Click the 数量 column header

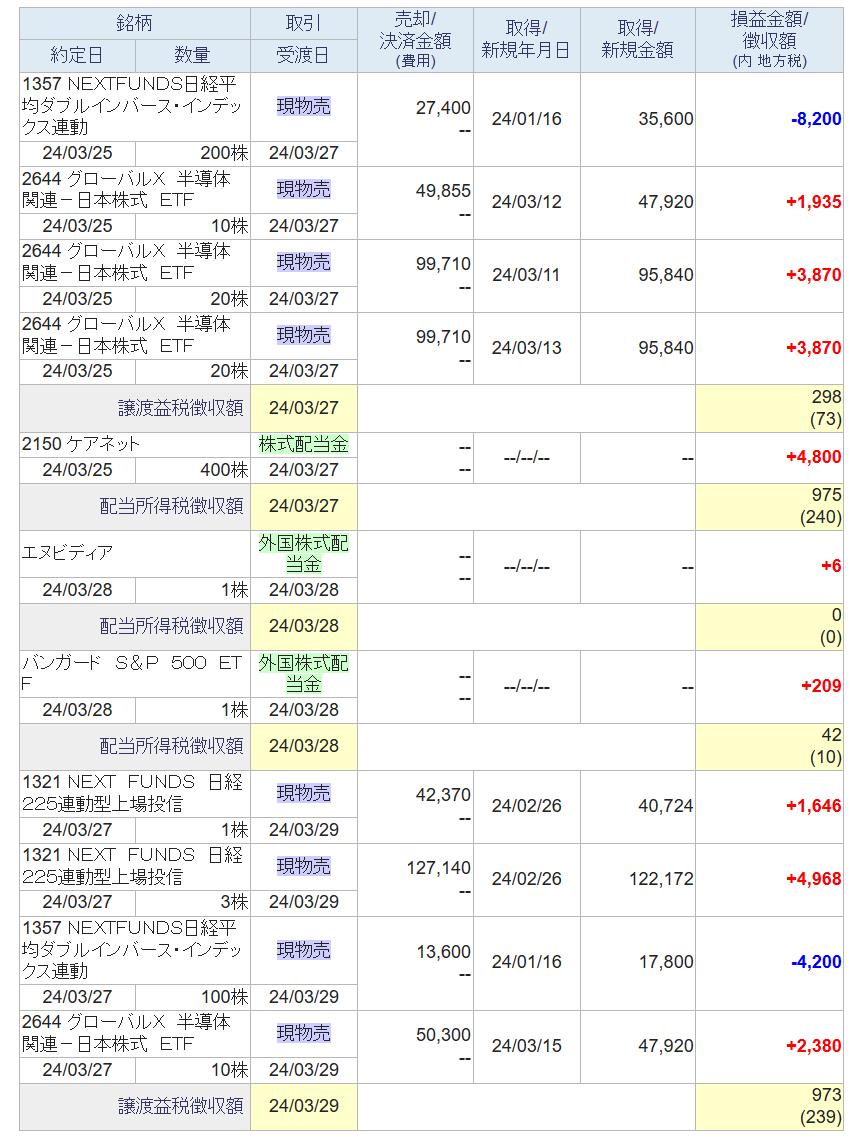(193, 56)
